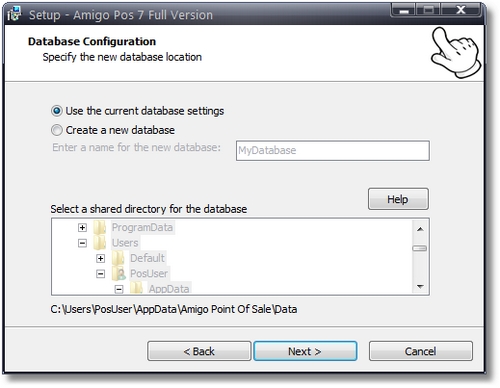Viewport: 500px width, 388px height.
Task: Cancel the setup wizard
Action: tap(421, 351)
